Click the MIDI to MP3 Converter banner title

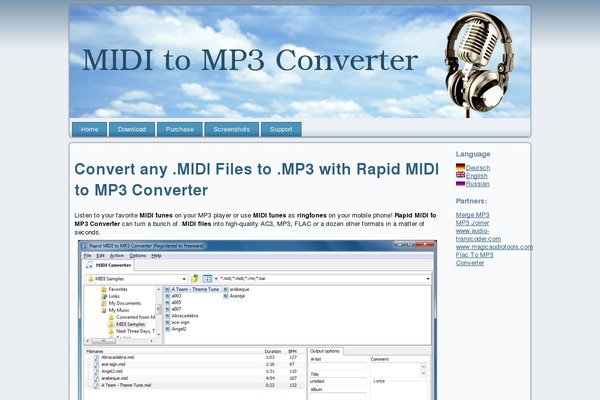[250, 60]
